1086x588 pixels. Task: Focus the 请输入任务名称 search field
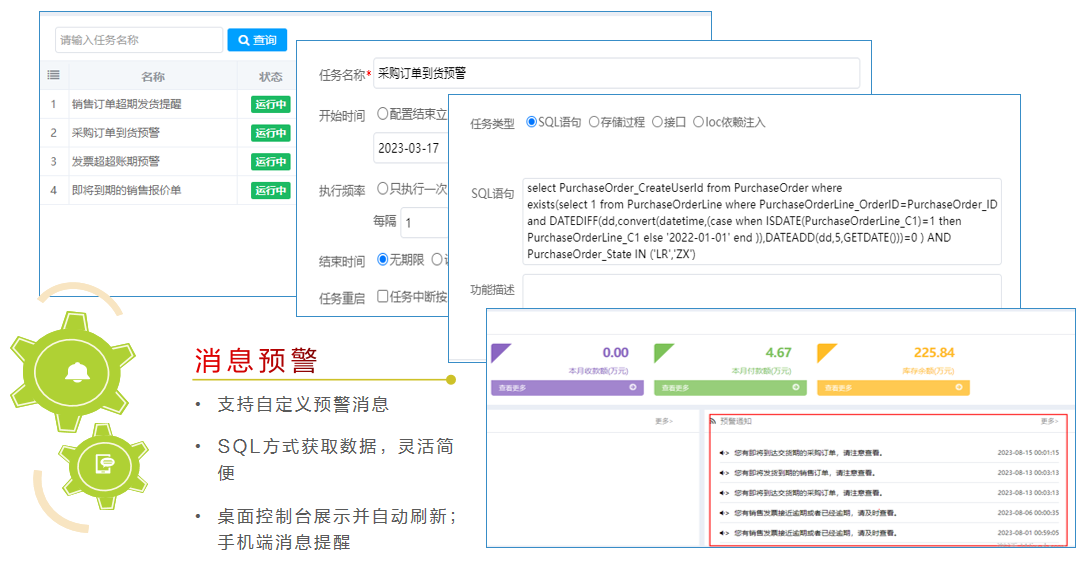coord(139,40)
